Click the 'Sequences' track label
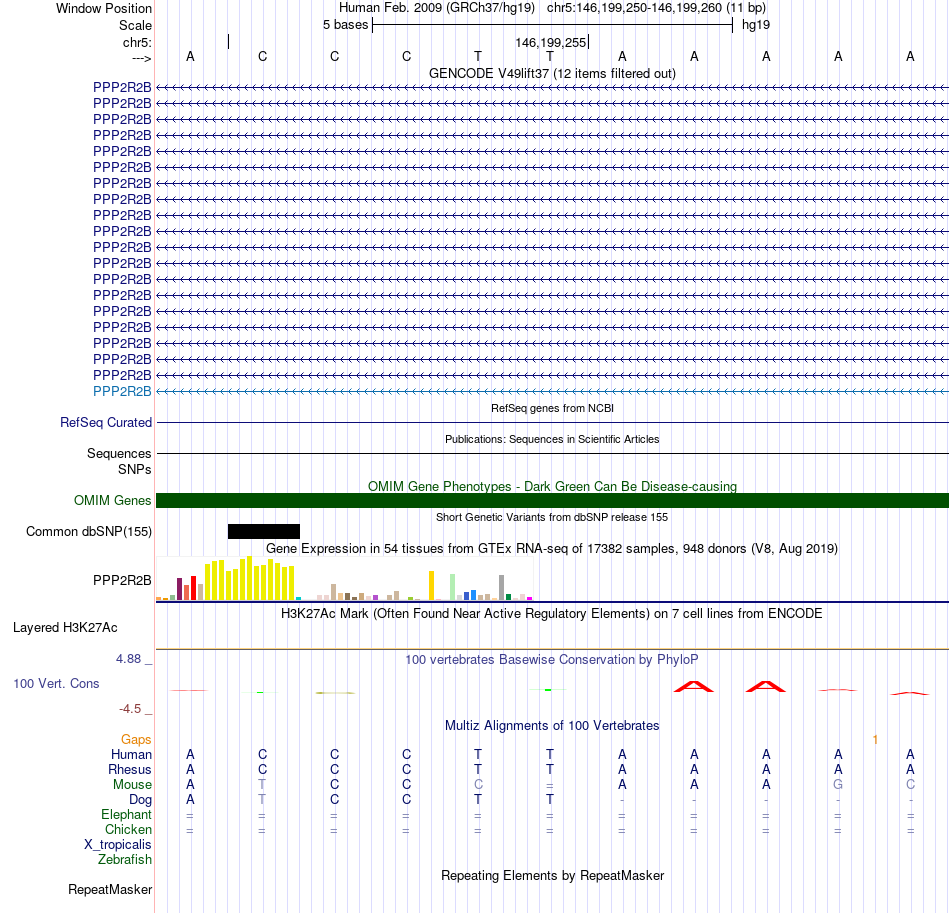 [x=119, y=453]
